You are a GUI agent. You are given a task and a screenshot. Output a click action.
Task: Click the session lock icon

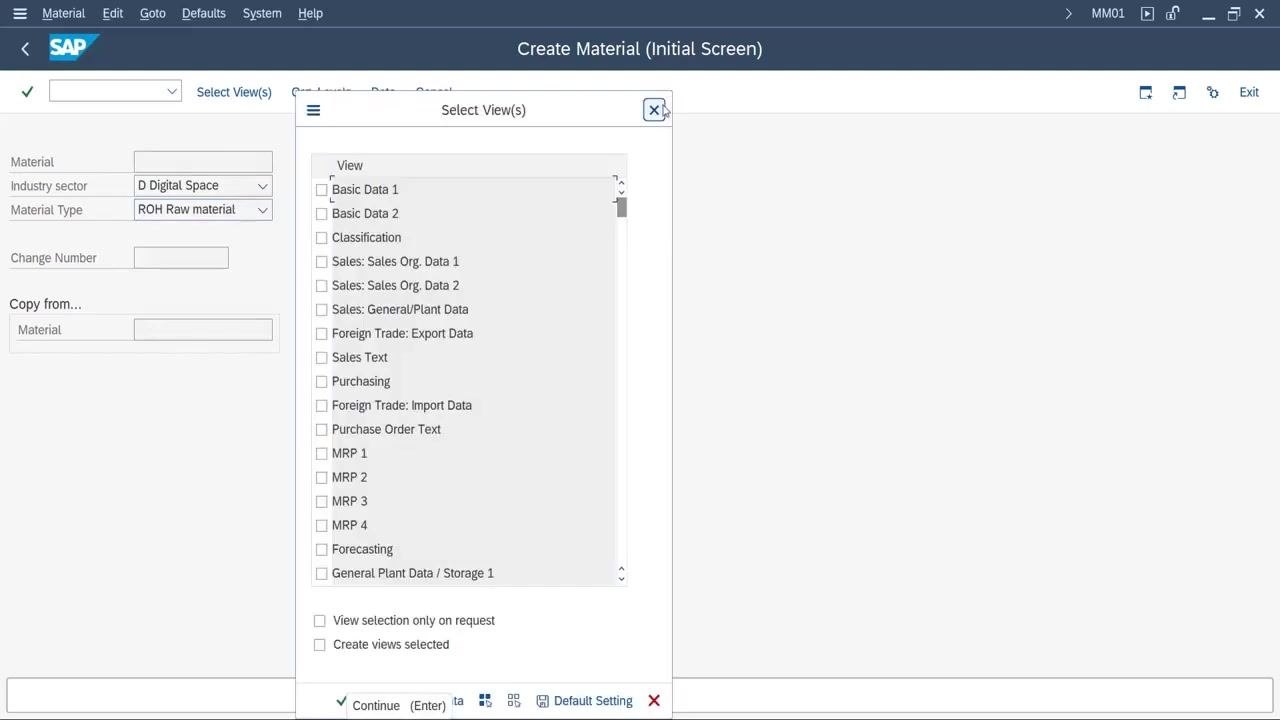pyautogui.click(x=1171, y=13)
